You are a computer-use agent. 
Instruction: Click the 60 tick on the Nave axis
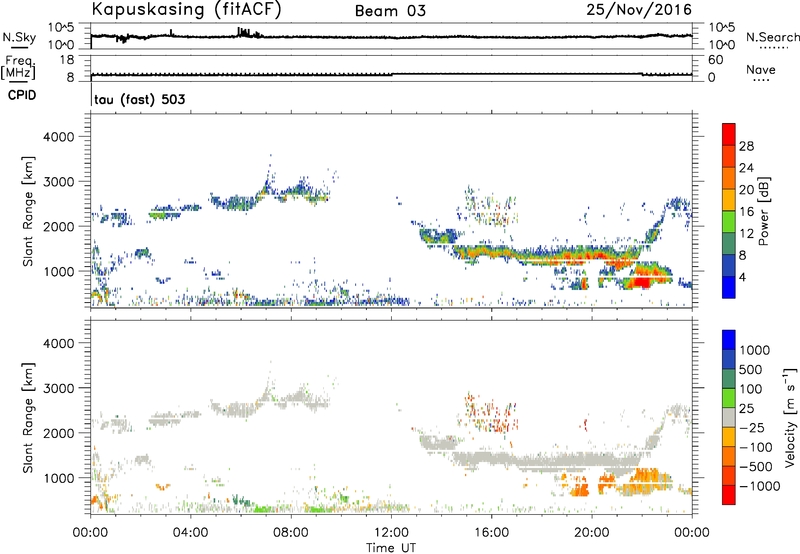(716, 60)
